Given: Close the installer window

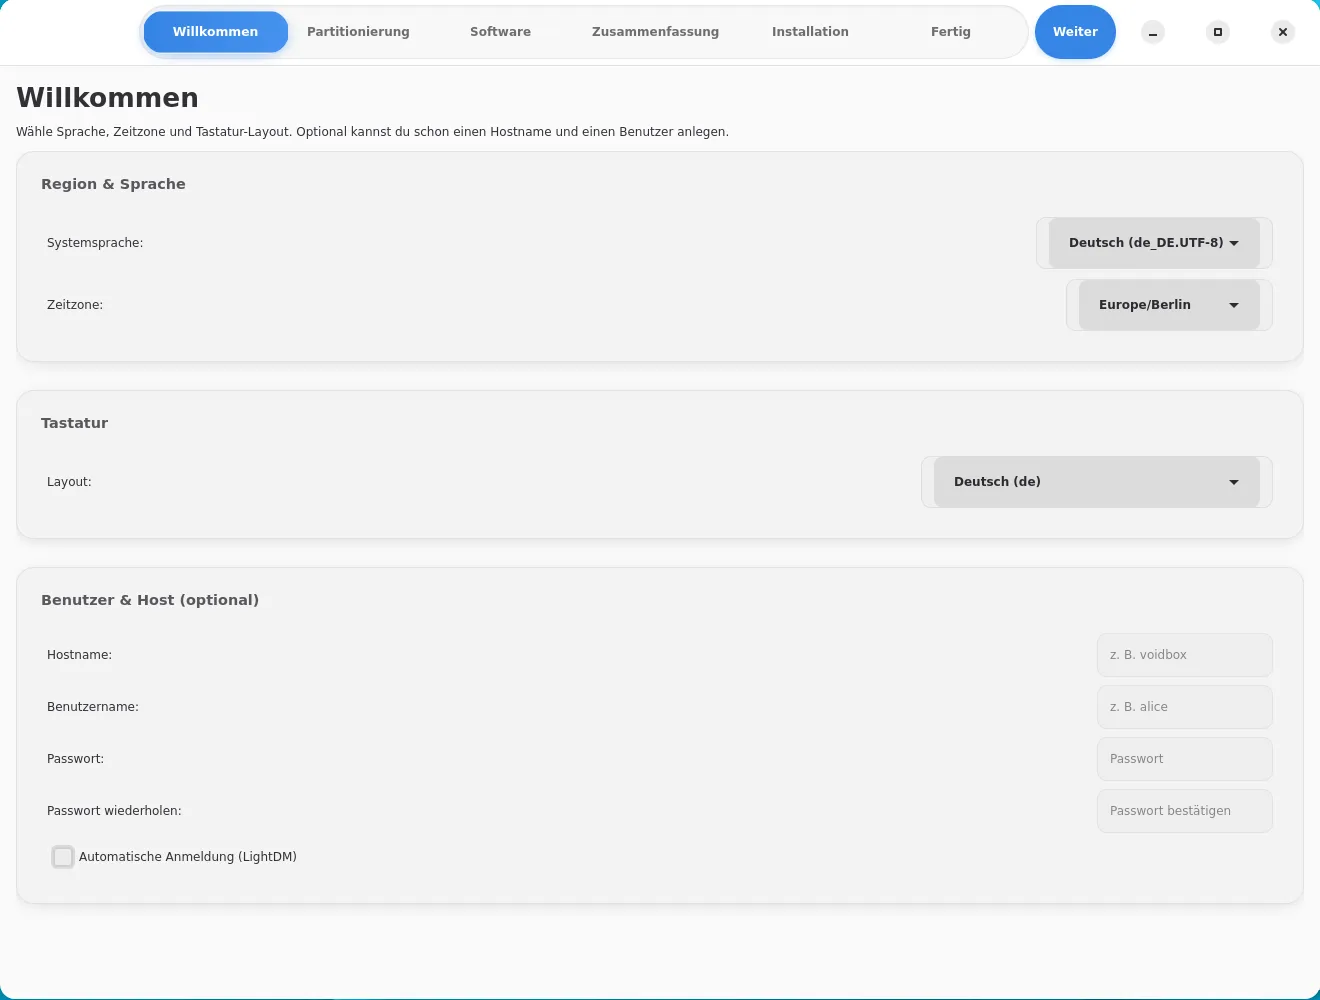Looking at the screenshot, I should [1283, 32].
